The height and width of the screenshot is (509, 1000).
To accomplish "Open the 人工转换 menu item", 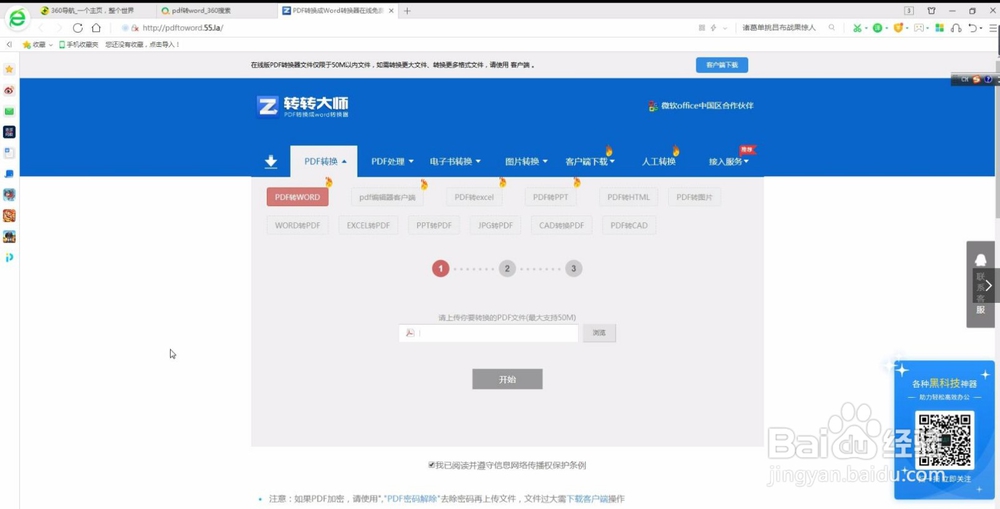I will point(659,161).
